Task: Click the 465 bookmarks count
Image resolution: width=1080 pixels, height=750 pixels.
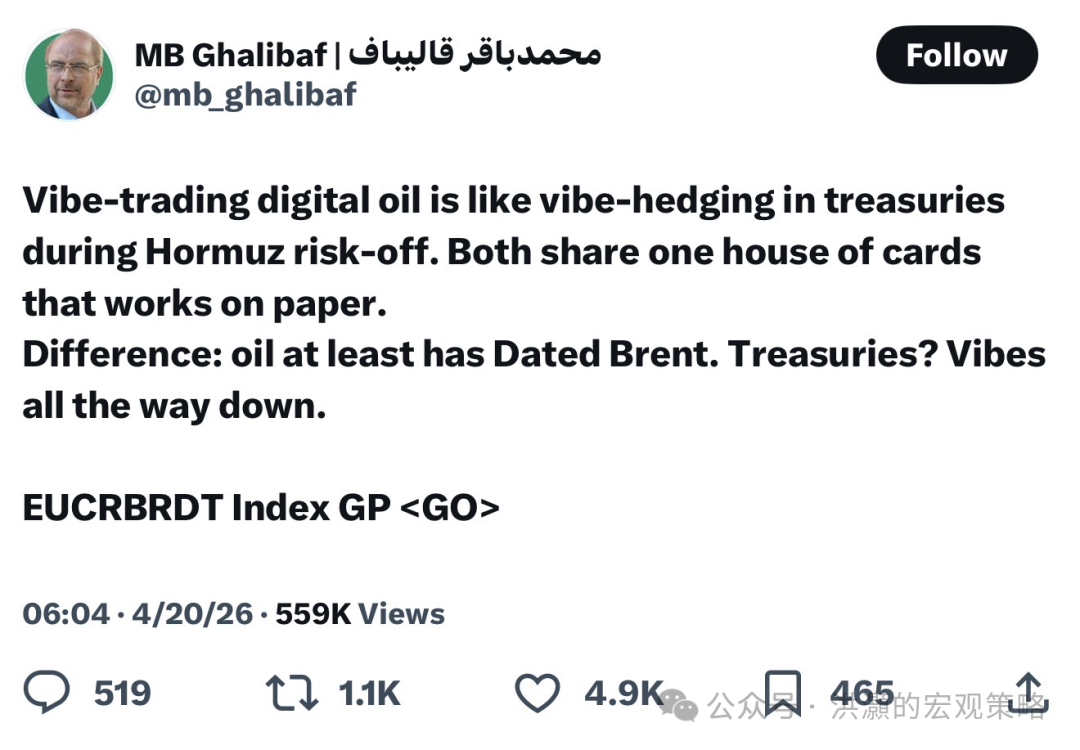Action: coord(862,693)
